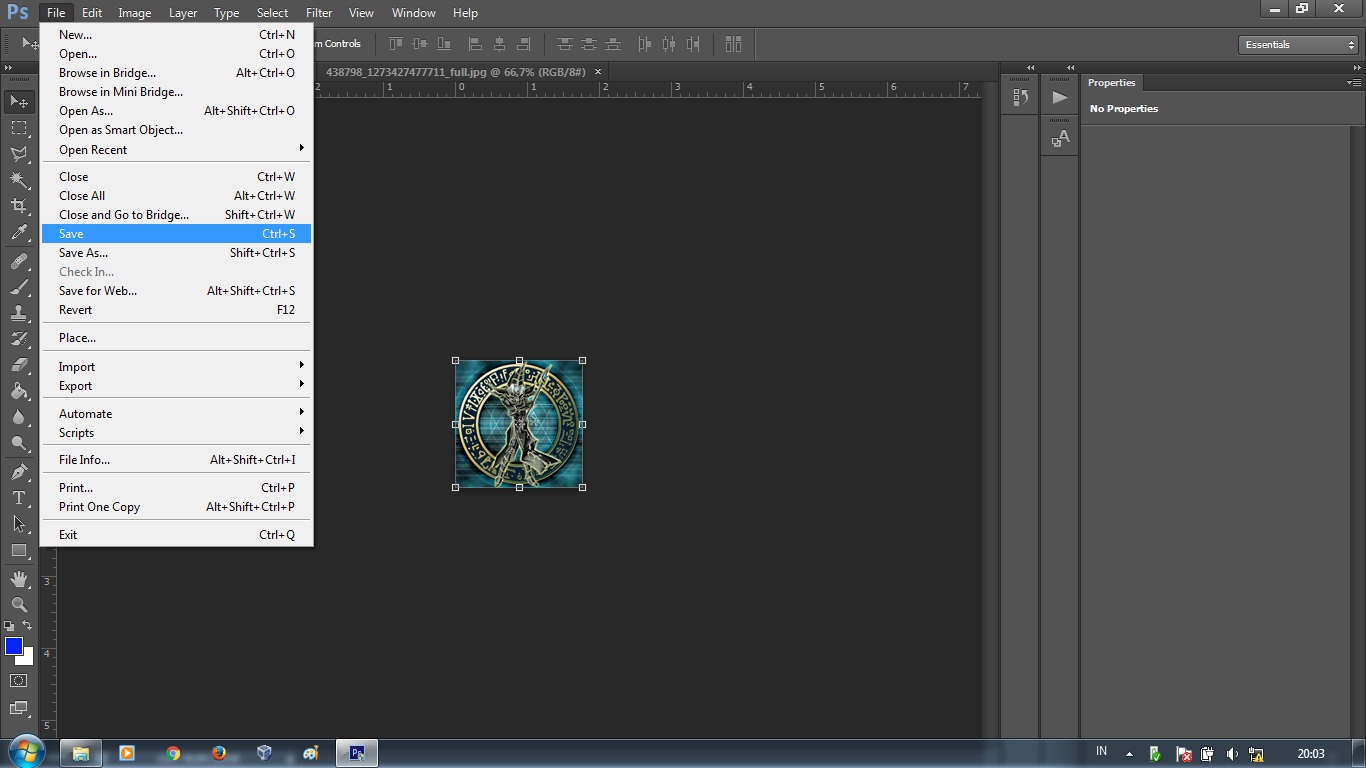The image size is (1366, 768).
Task: Select the History Brush tool
Action: (x=19, y=339)
